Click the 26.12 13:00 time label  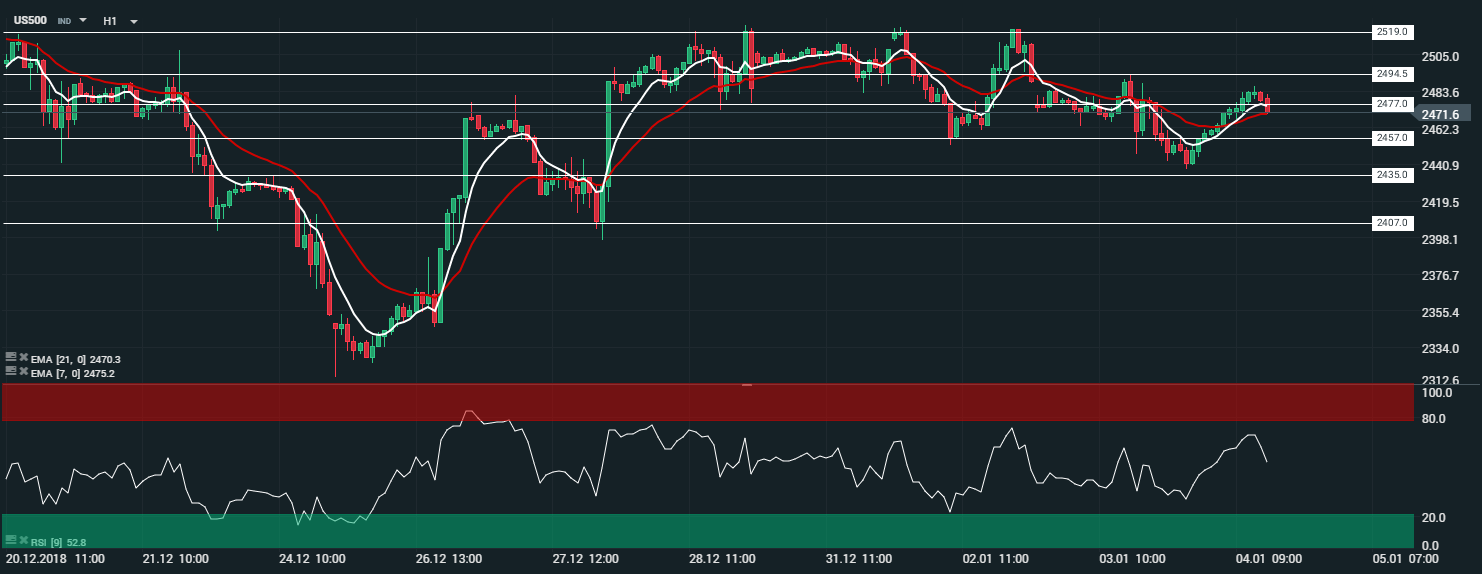(449, 559)
